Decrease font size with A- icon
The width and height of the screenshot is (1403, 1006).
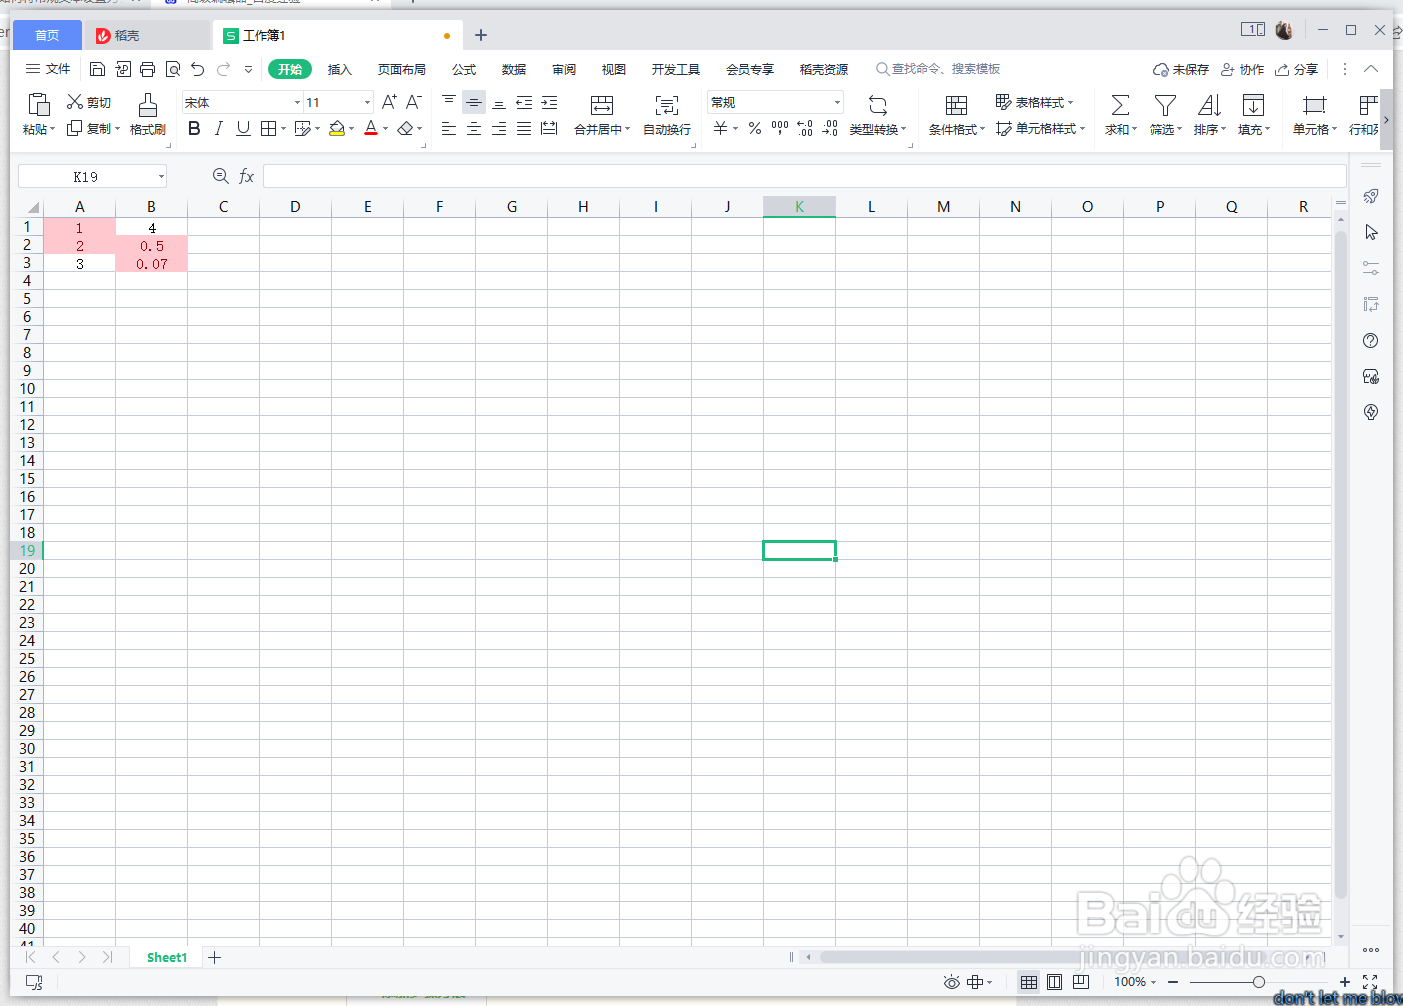[413, 102]
